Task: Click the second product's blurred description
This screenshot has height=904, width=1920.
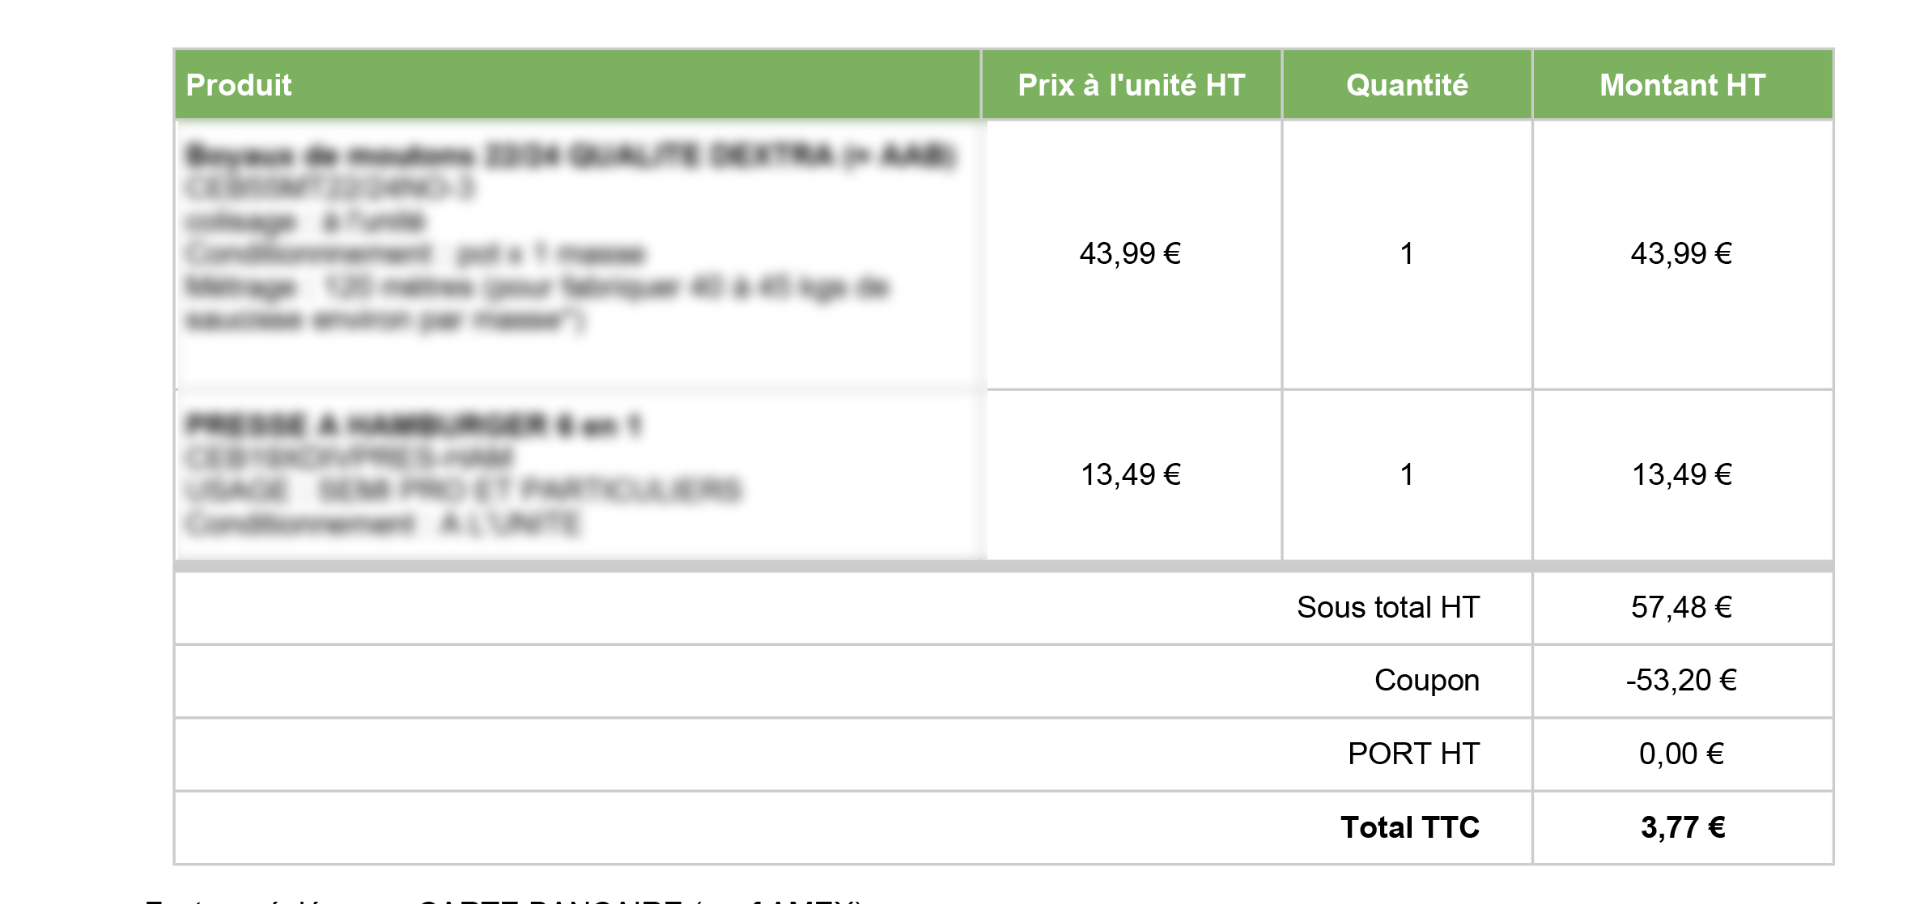Action: click(464, 474)
